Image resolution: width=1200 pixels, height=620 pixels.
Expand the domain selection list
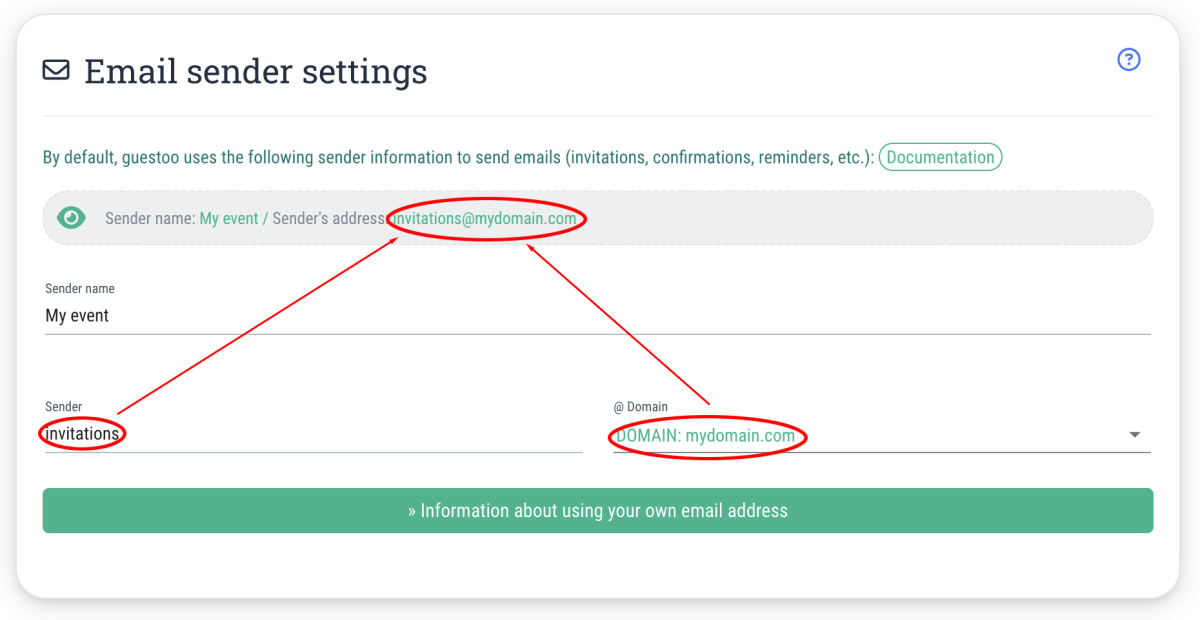coord(1134,434)
